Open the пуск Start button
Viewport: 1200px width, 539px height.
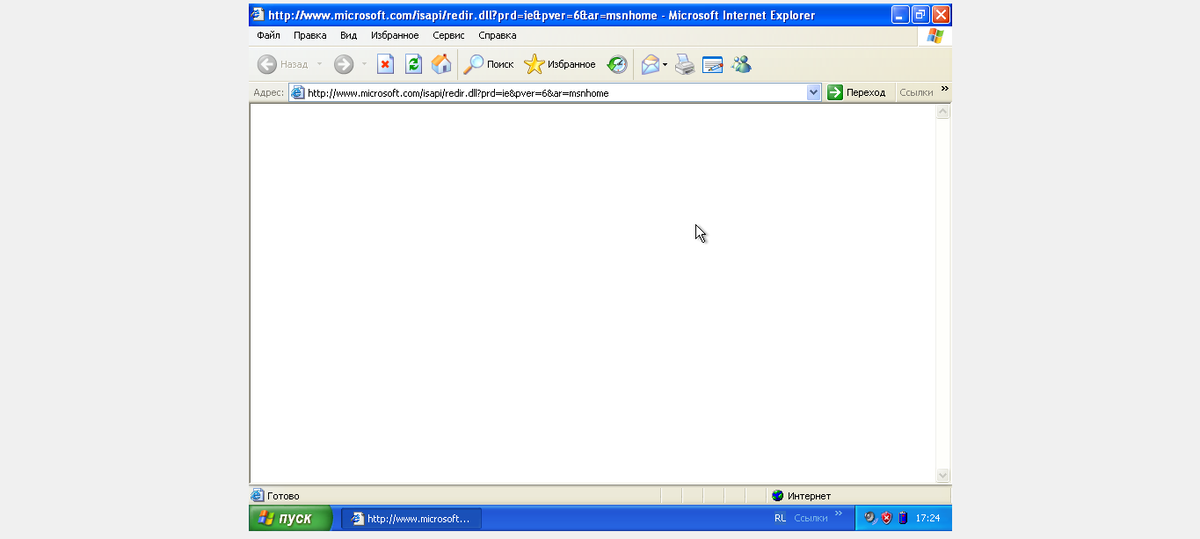click(x=290, y=518)
